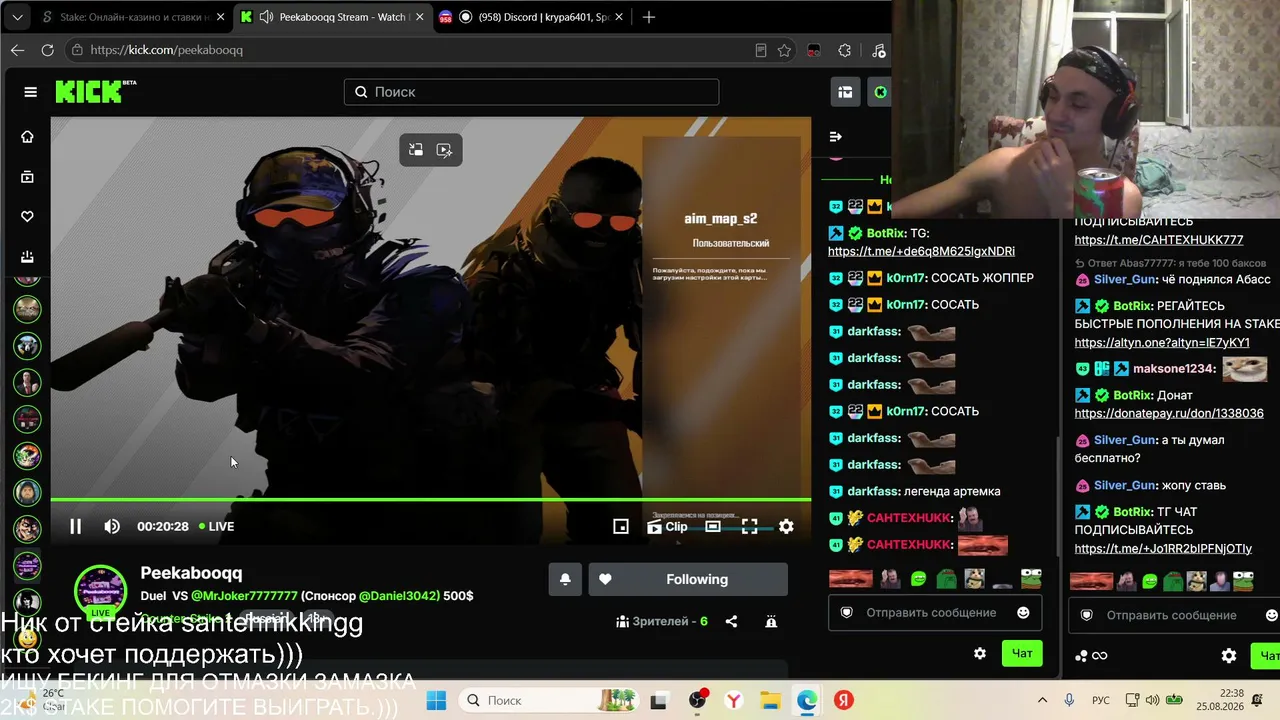Toggle theater mode in player
The width and height of the screenshot is (1280, 720).
[713, 526]
